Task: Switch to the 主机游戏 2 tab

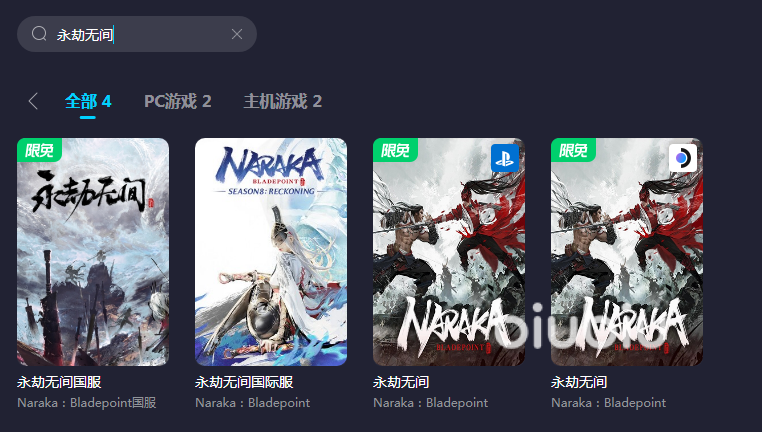Action: tap(283, 102)
